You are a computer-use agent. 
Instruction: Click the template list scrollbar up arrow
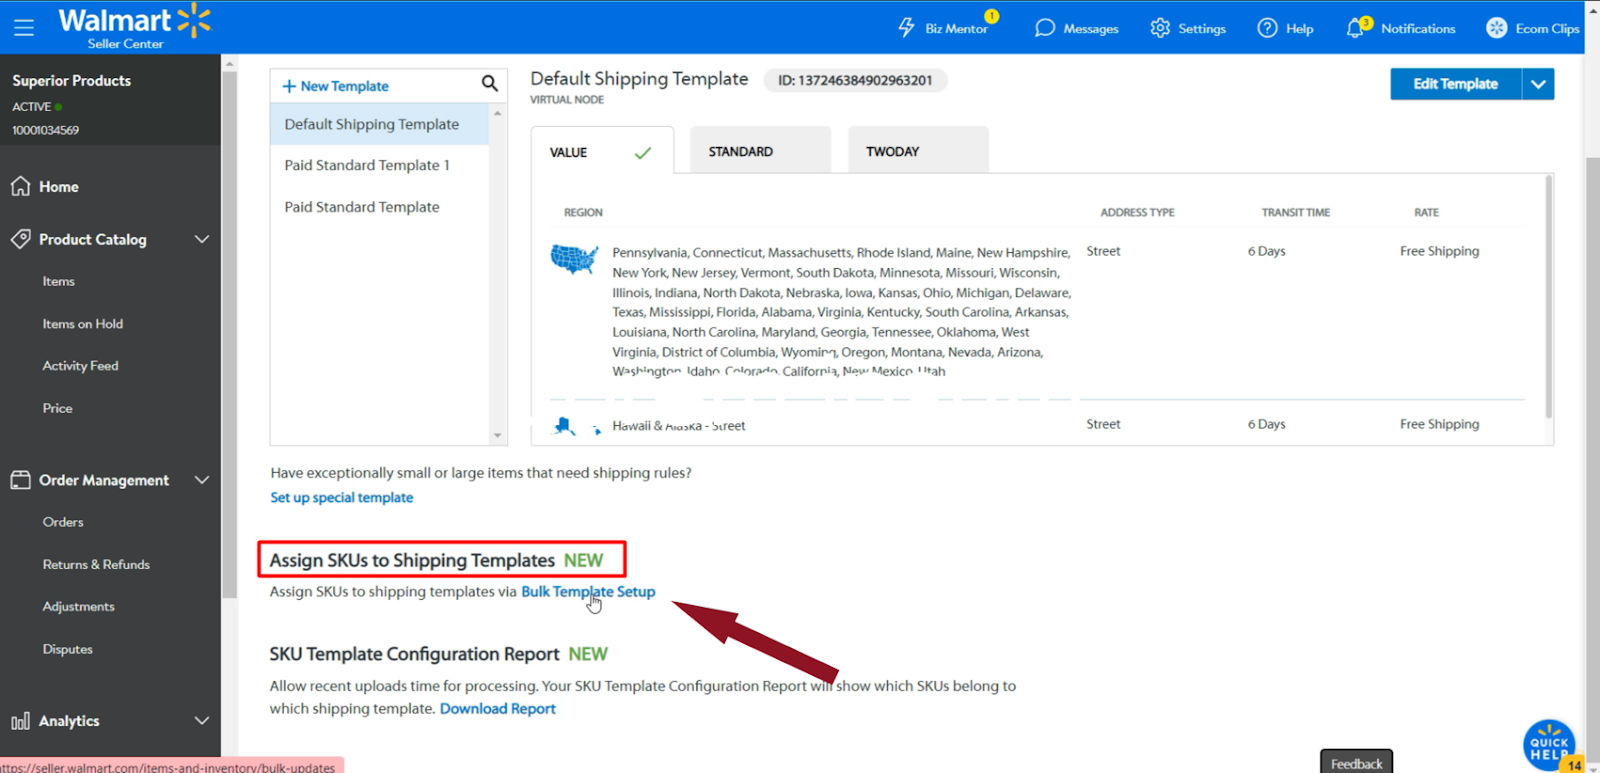497,113
